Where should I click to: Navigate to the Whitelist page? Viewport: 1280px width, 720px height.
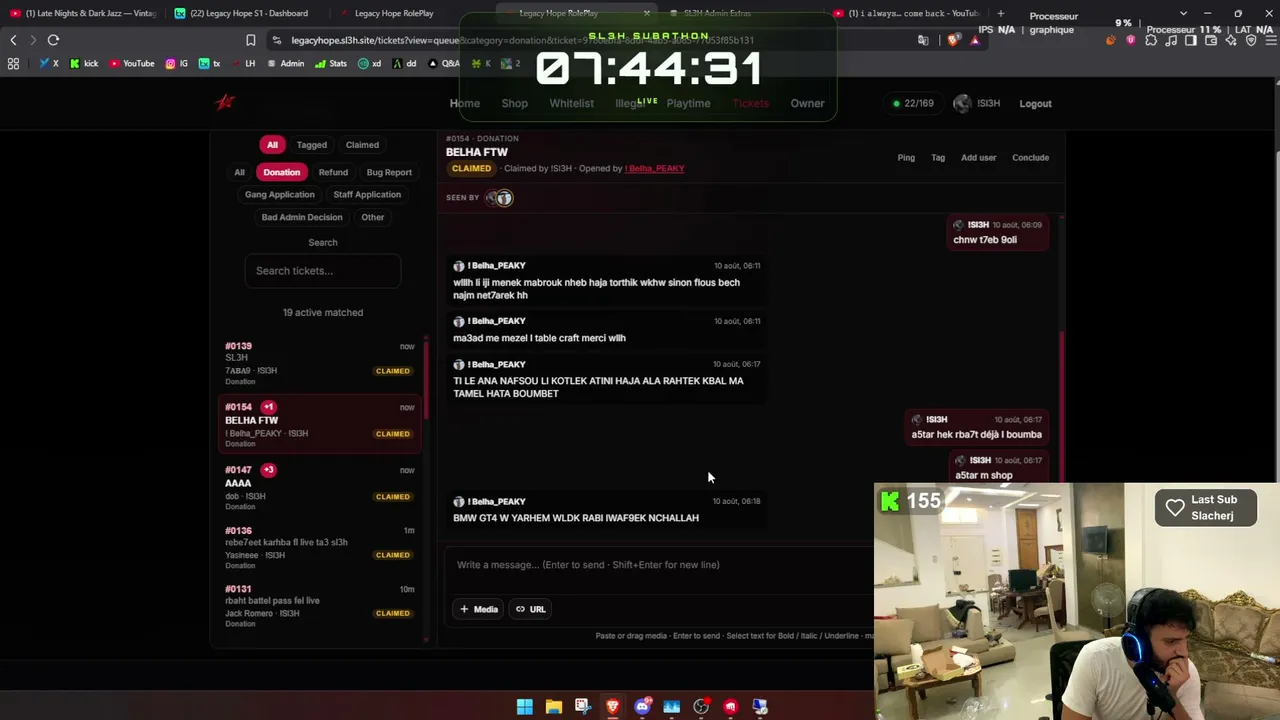coord(571,103)
